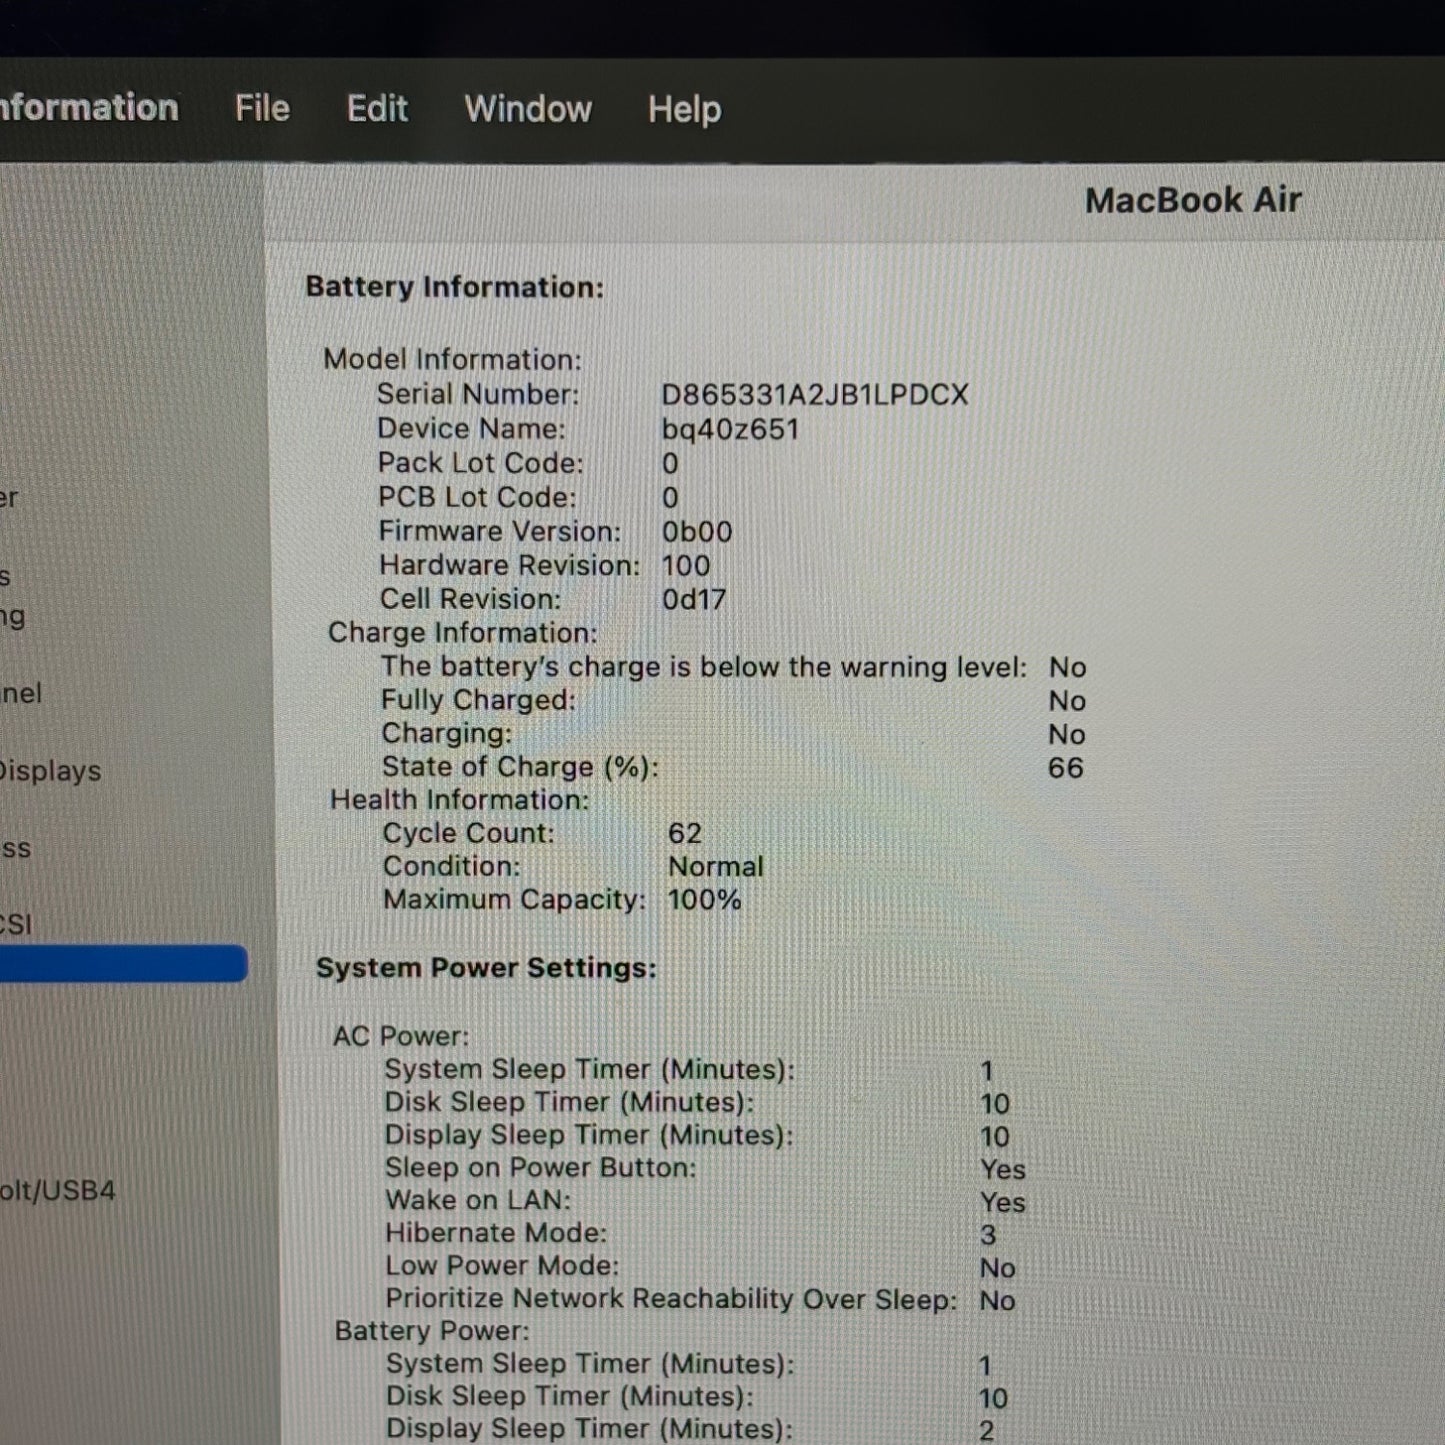Viewport: 1445px width, 1445px height.
Task: Click the battery warning level label
Action: tap(704, 667)
